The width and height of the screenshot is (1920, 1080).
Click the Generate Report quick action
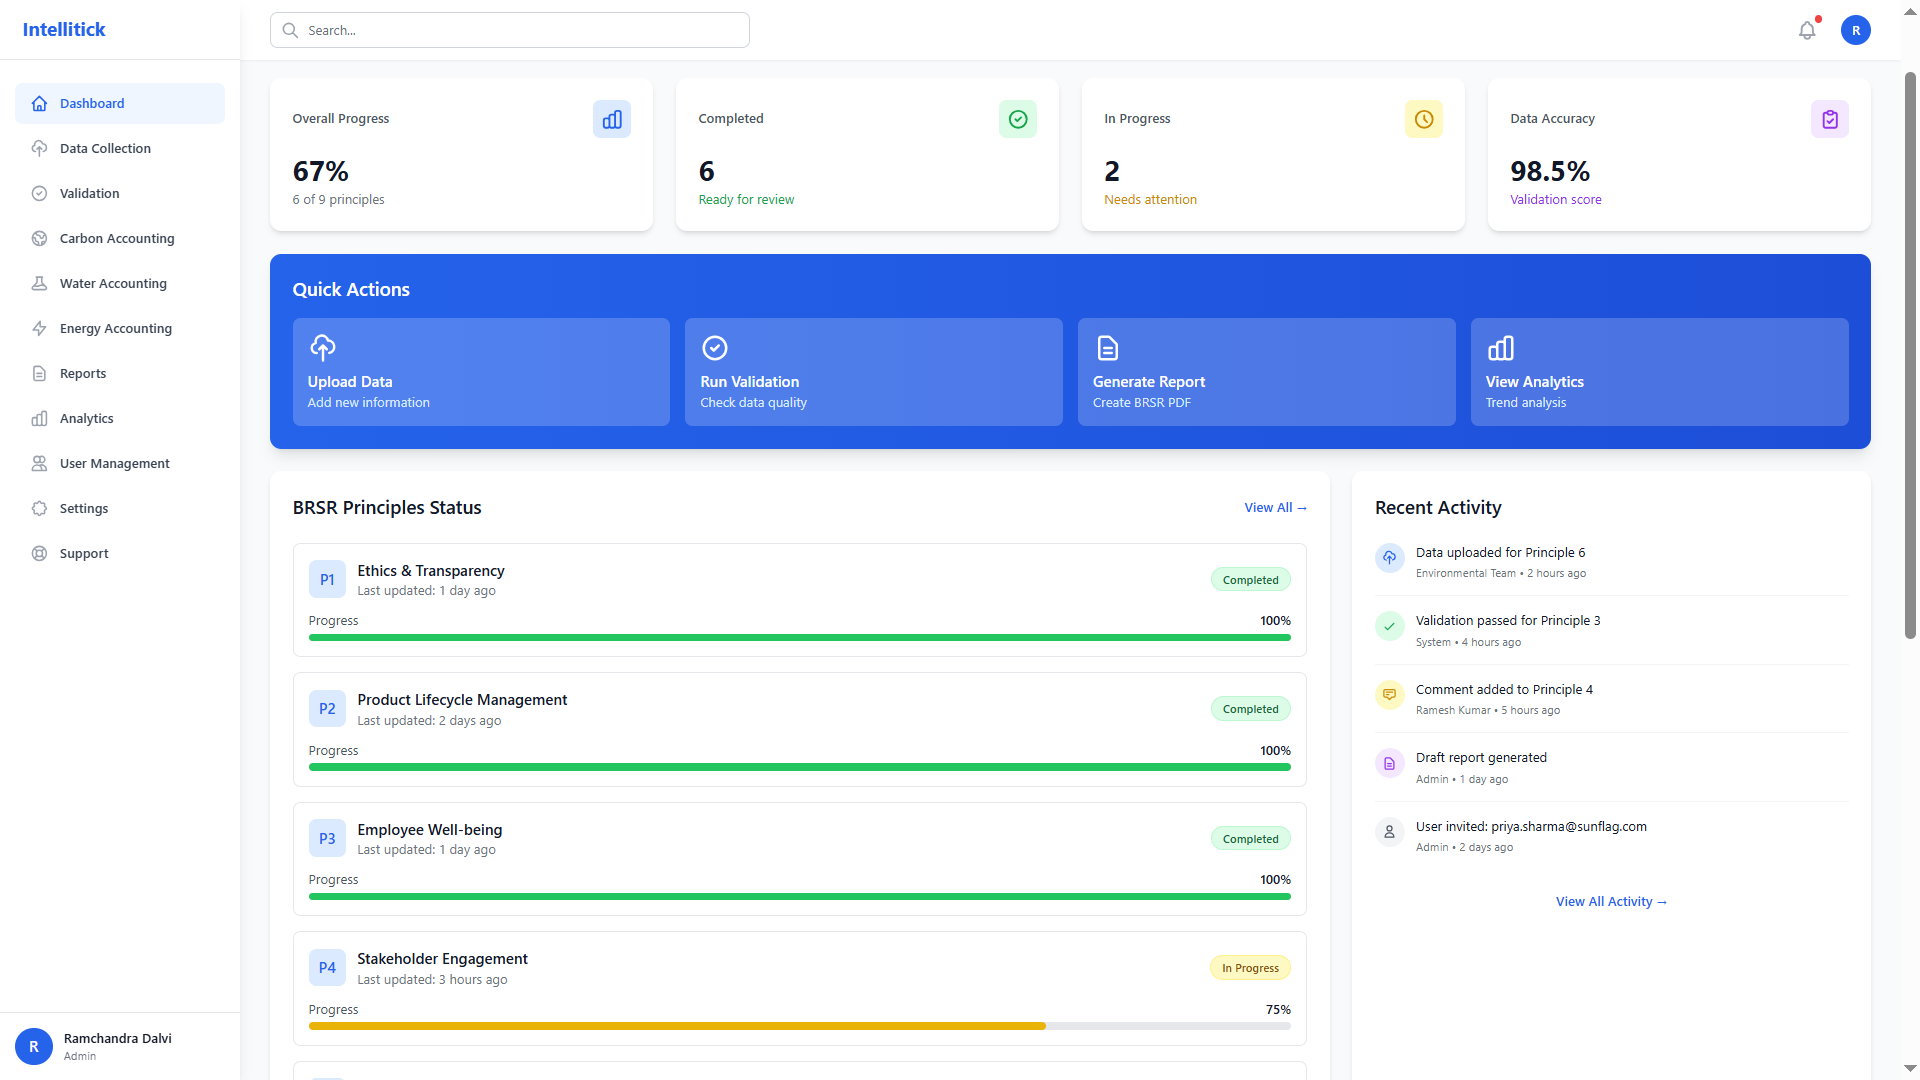click(1266, 371)
